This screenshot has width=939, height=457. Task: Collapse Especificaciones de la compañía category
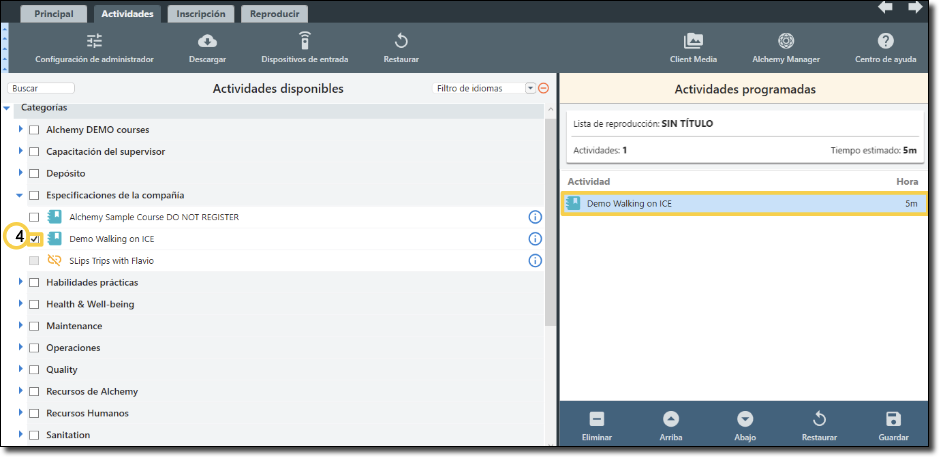[x=20, y=196]
